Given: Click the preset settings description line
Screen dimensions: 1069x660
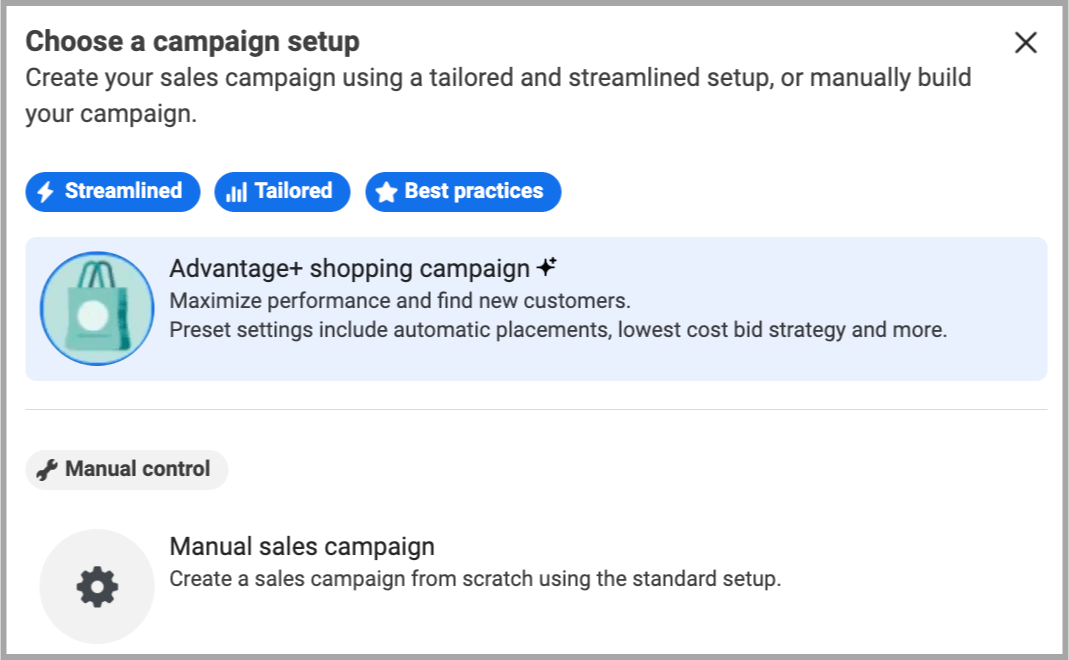Looking at the screenshot, I should (557, 330).
